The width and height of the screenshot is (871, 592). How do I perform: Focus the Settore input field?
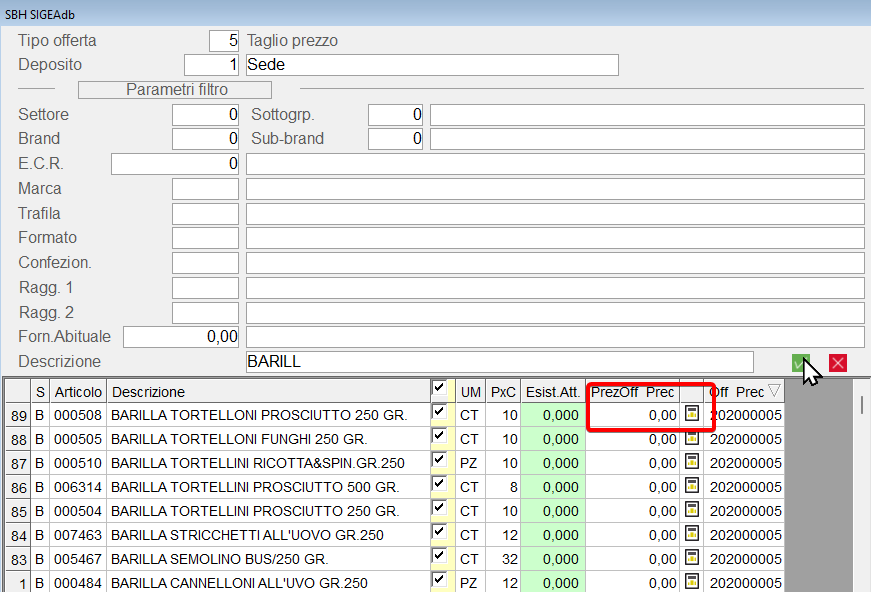pos(206,114)
